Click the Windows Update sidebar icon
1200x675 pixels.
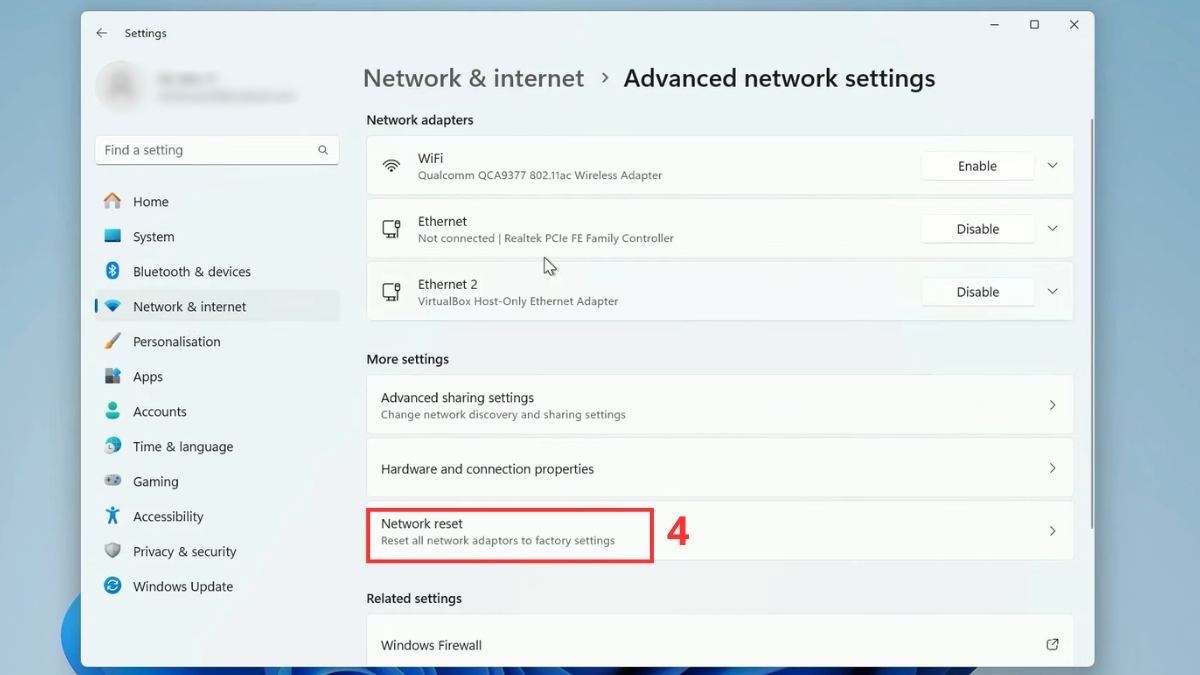(x=112, y=586)
